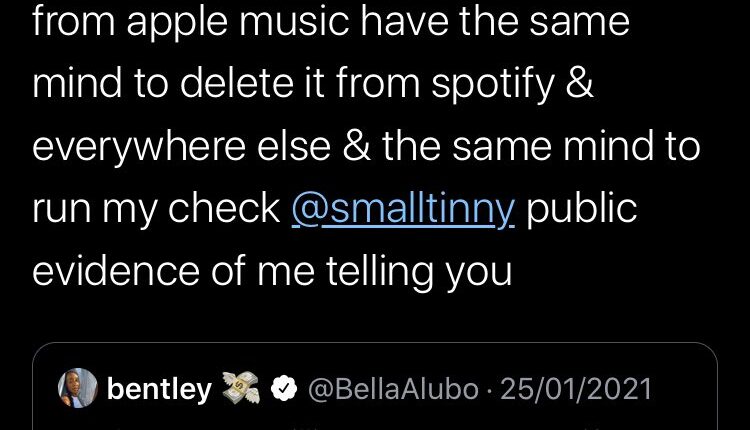Open the bentley display name profile
This screenshot has height=430, width=750.
(x=158, y=389)
